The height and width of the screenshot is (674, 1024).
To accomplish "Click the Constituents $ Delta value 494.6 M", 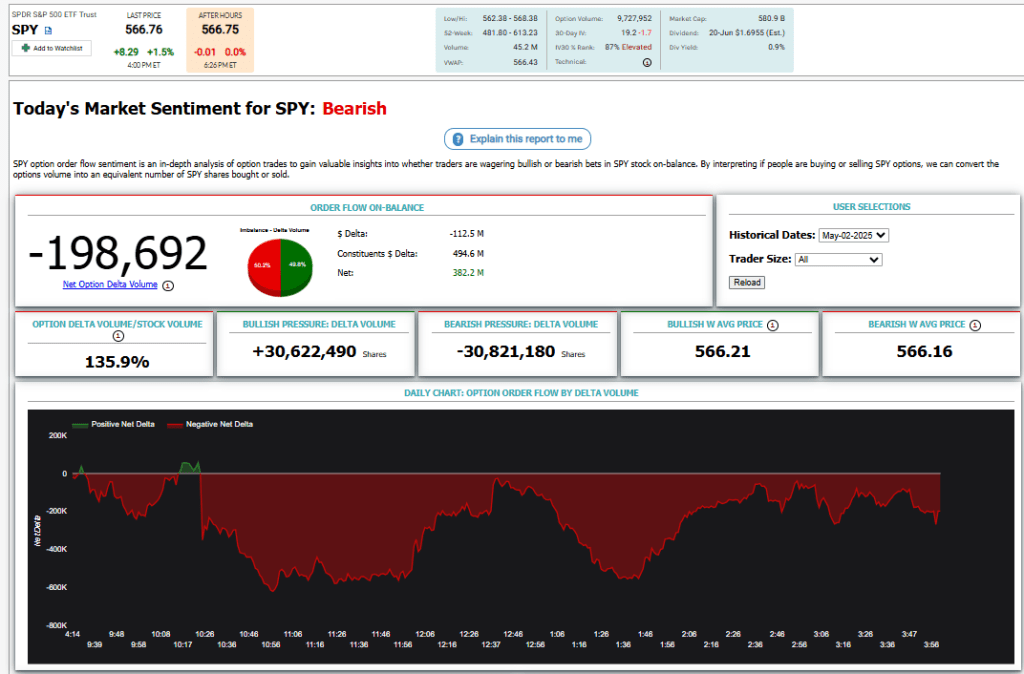I will [x=468, y=253].
